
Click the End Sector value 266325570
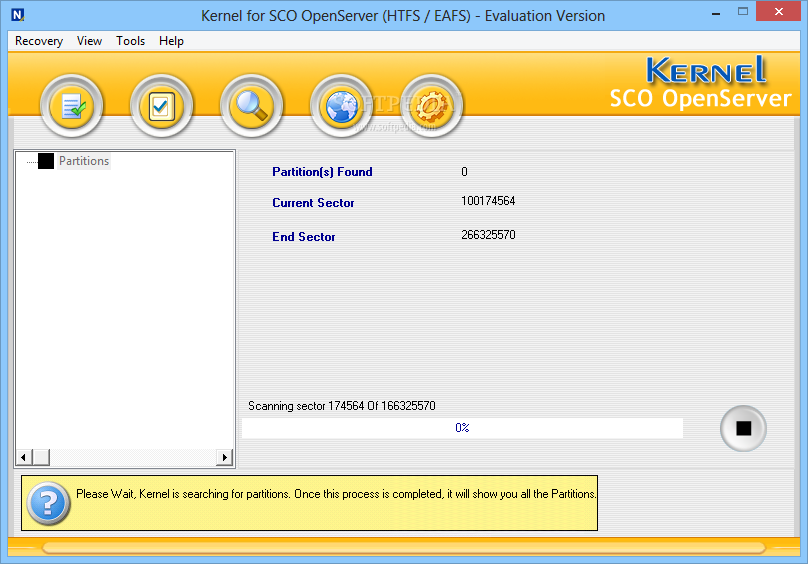pyautogui.click(x=488, y=235)
